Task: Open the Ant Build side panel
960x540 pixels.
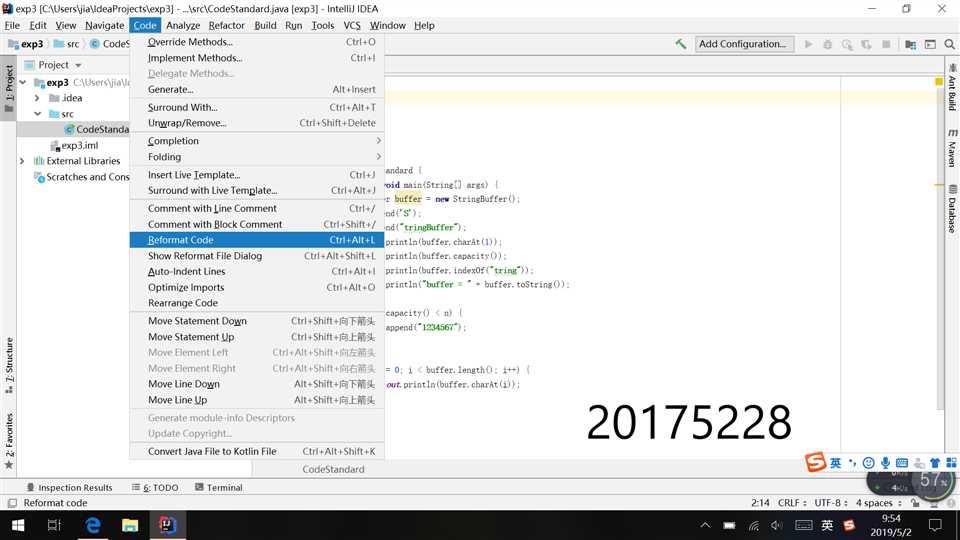Action: point(952,88)
